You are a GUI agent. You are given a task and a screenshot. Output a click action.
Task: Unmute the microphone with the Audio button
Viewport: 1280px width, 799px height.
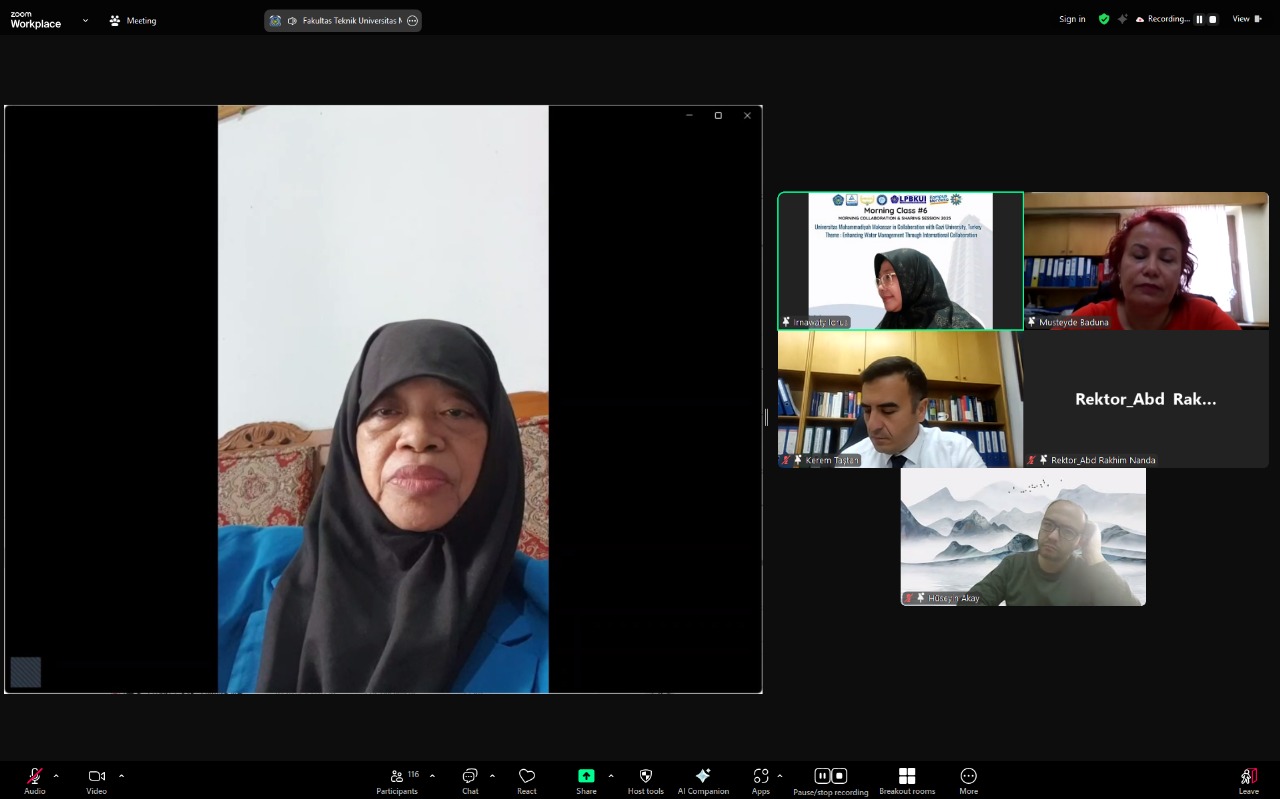(34, 779)
